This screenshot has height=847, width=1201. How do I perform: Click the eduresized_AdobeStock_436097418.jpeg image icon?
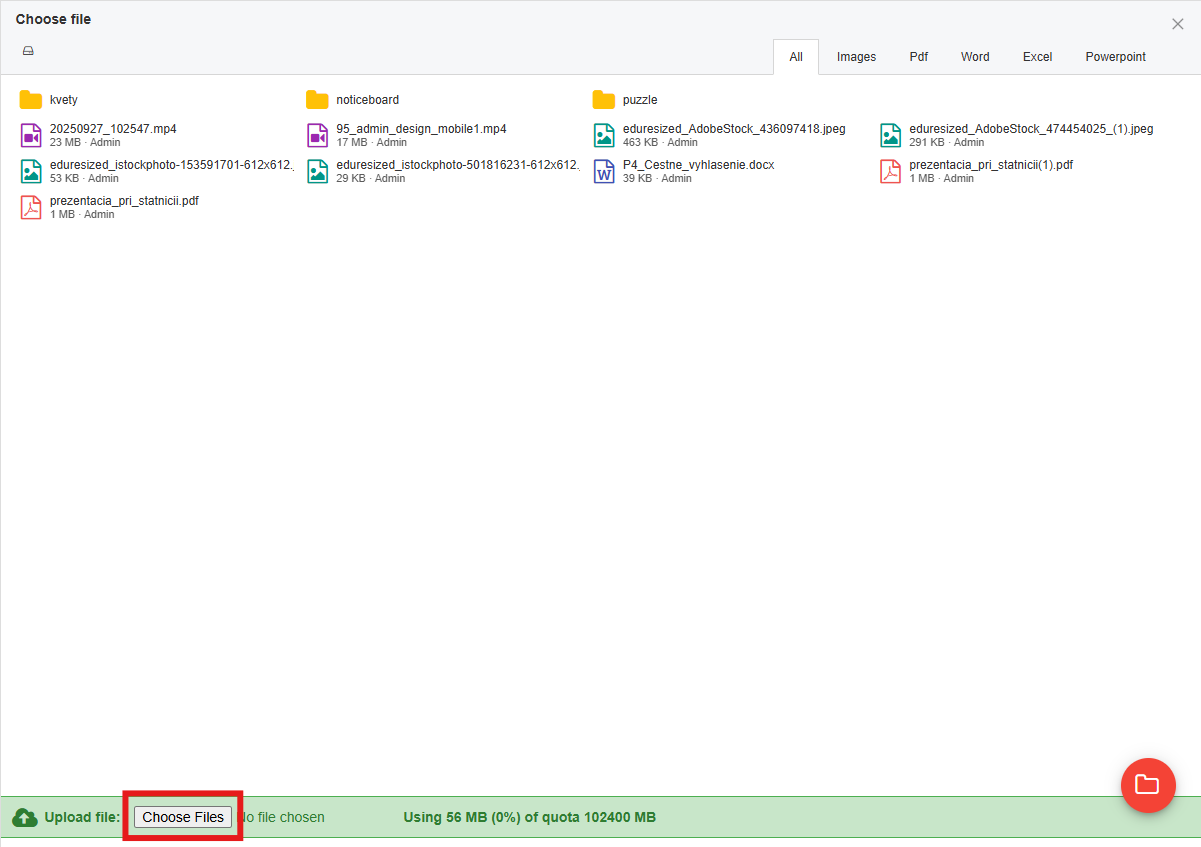[604, 135]
